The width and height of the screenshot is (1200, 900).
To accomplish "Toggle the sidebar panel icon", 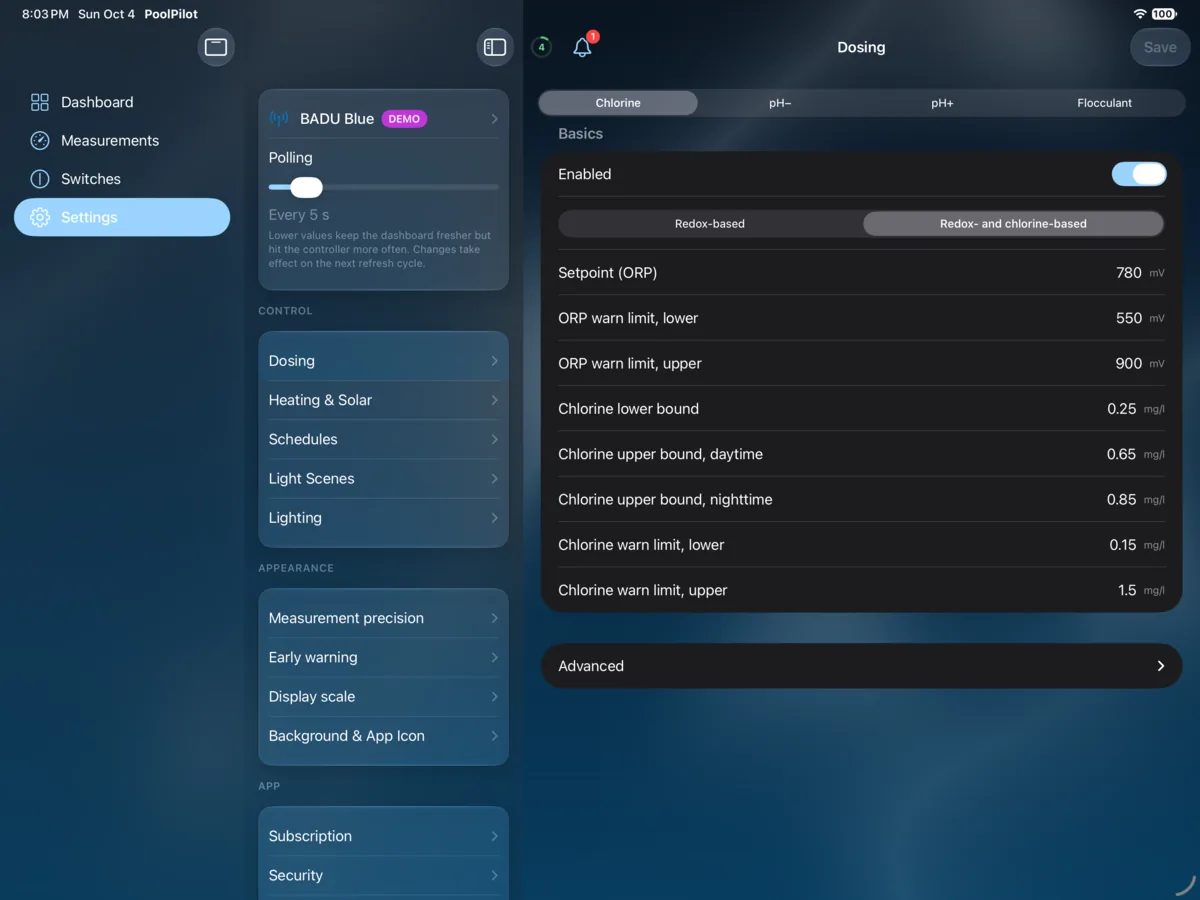I will [495, 47].
